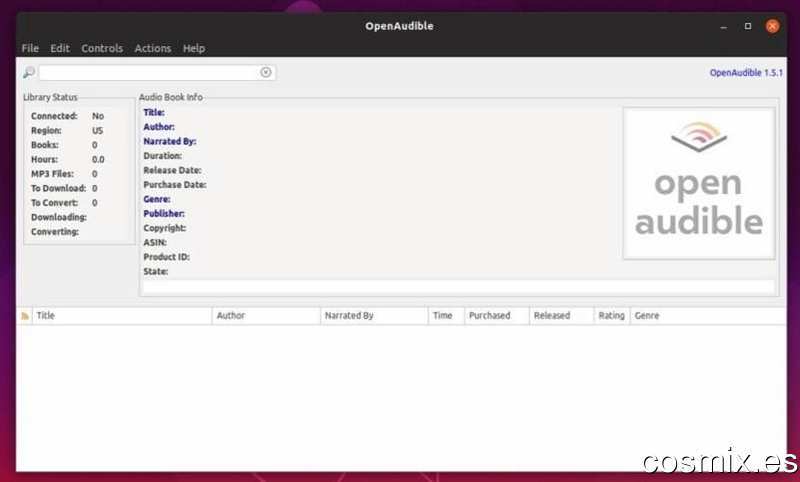Maximize the OpenAudible window
The height and width of the screenshot is (482, 800).
point(748,26)
